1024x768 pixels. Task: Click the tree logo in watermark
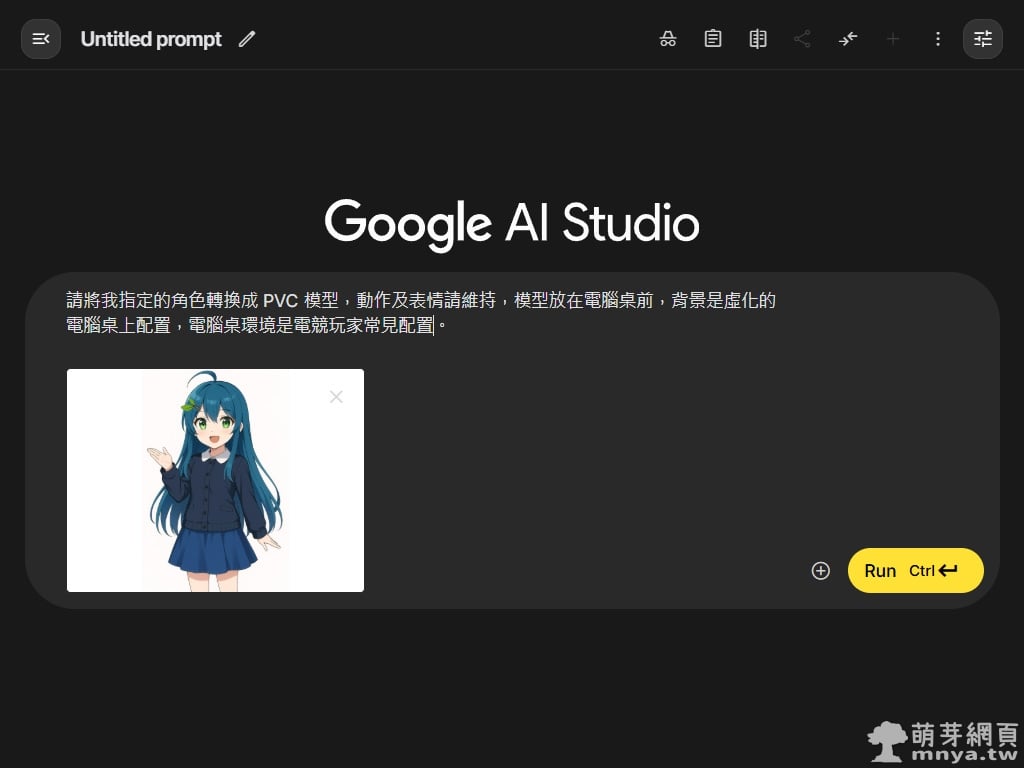(887, 741)
